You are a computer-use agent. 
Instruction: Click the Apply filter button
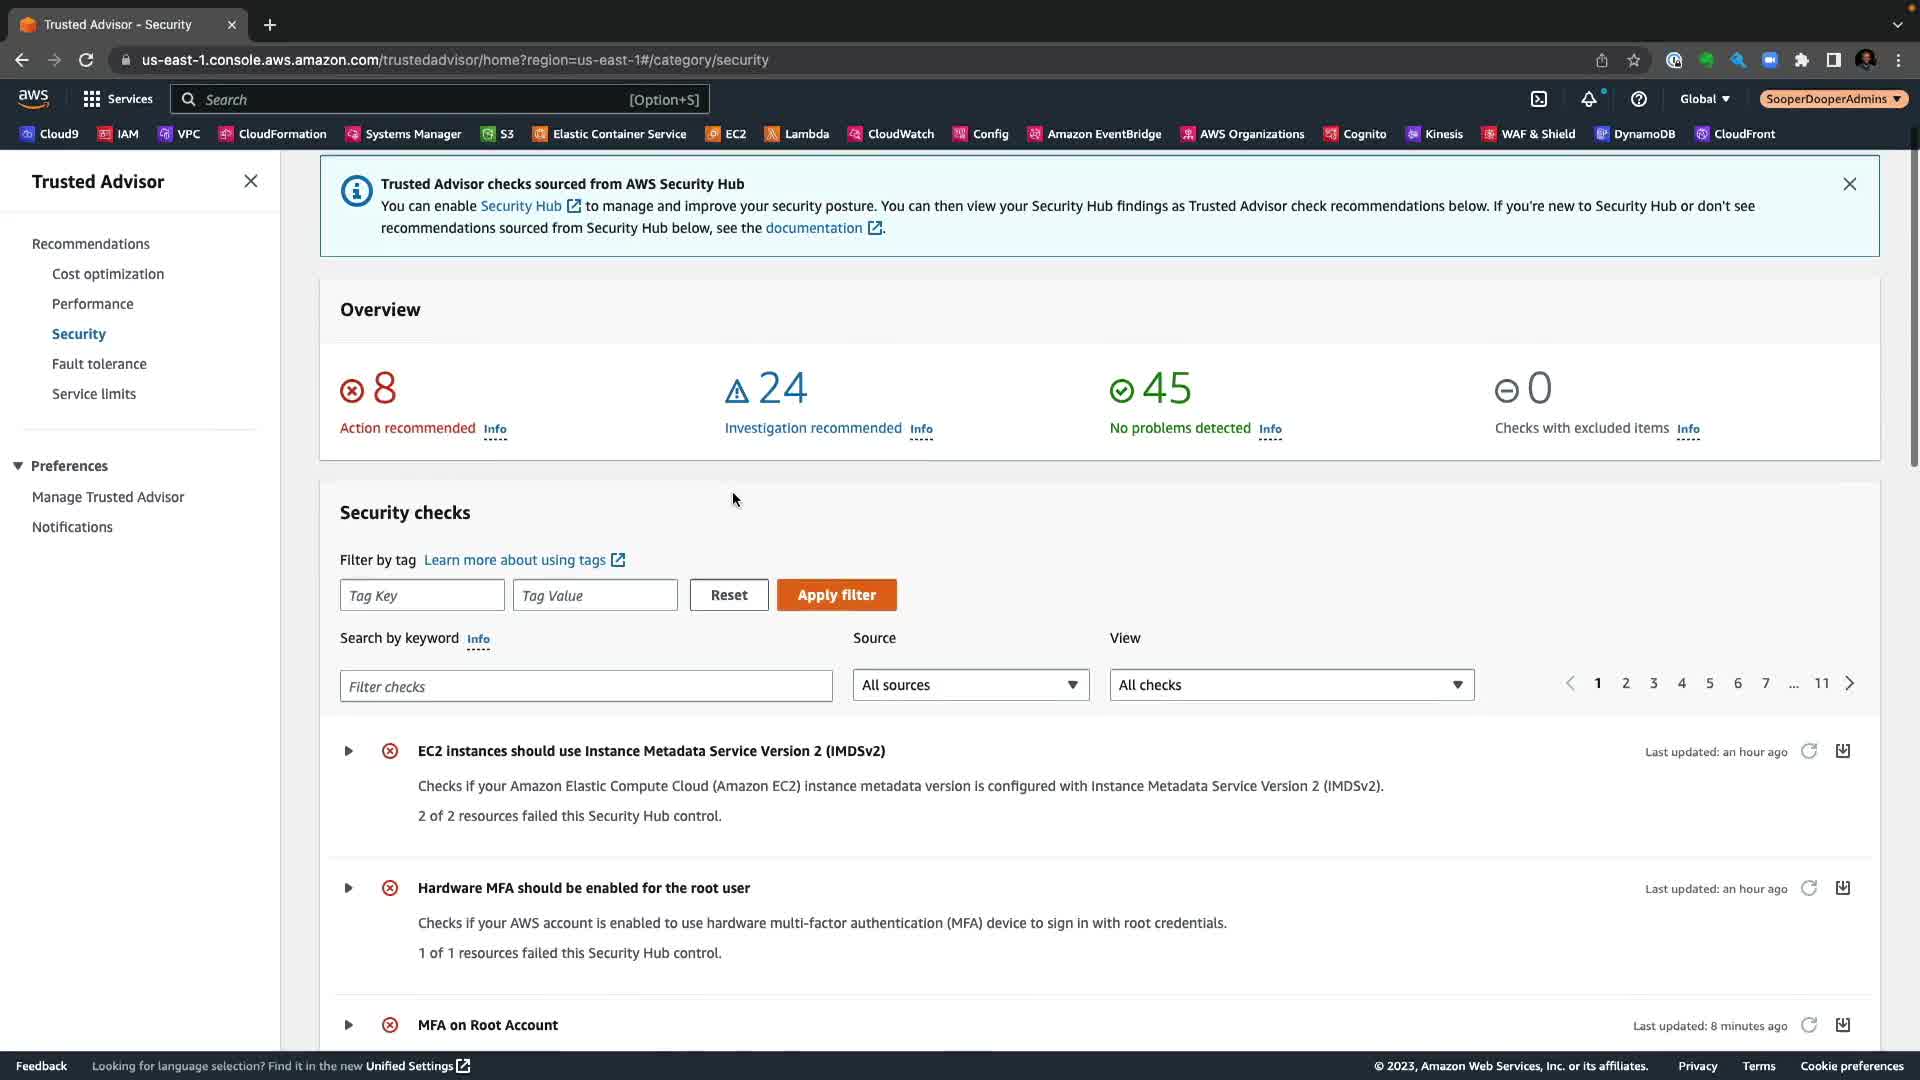point(836,595)
